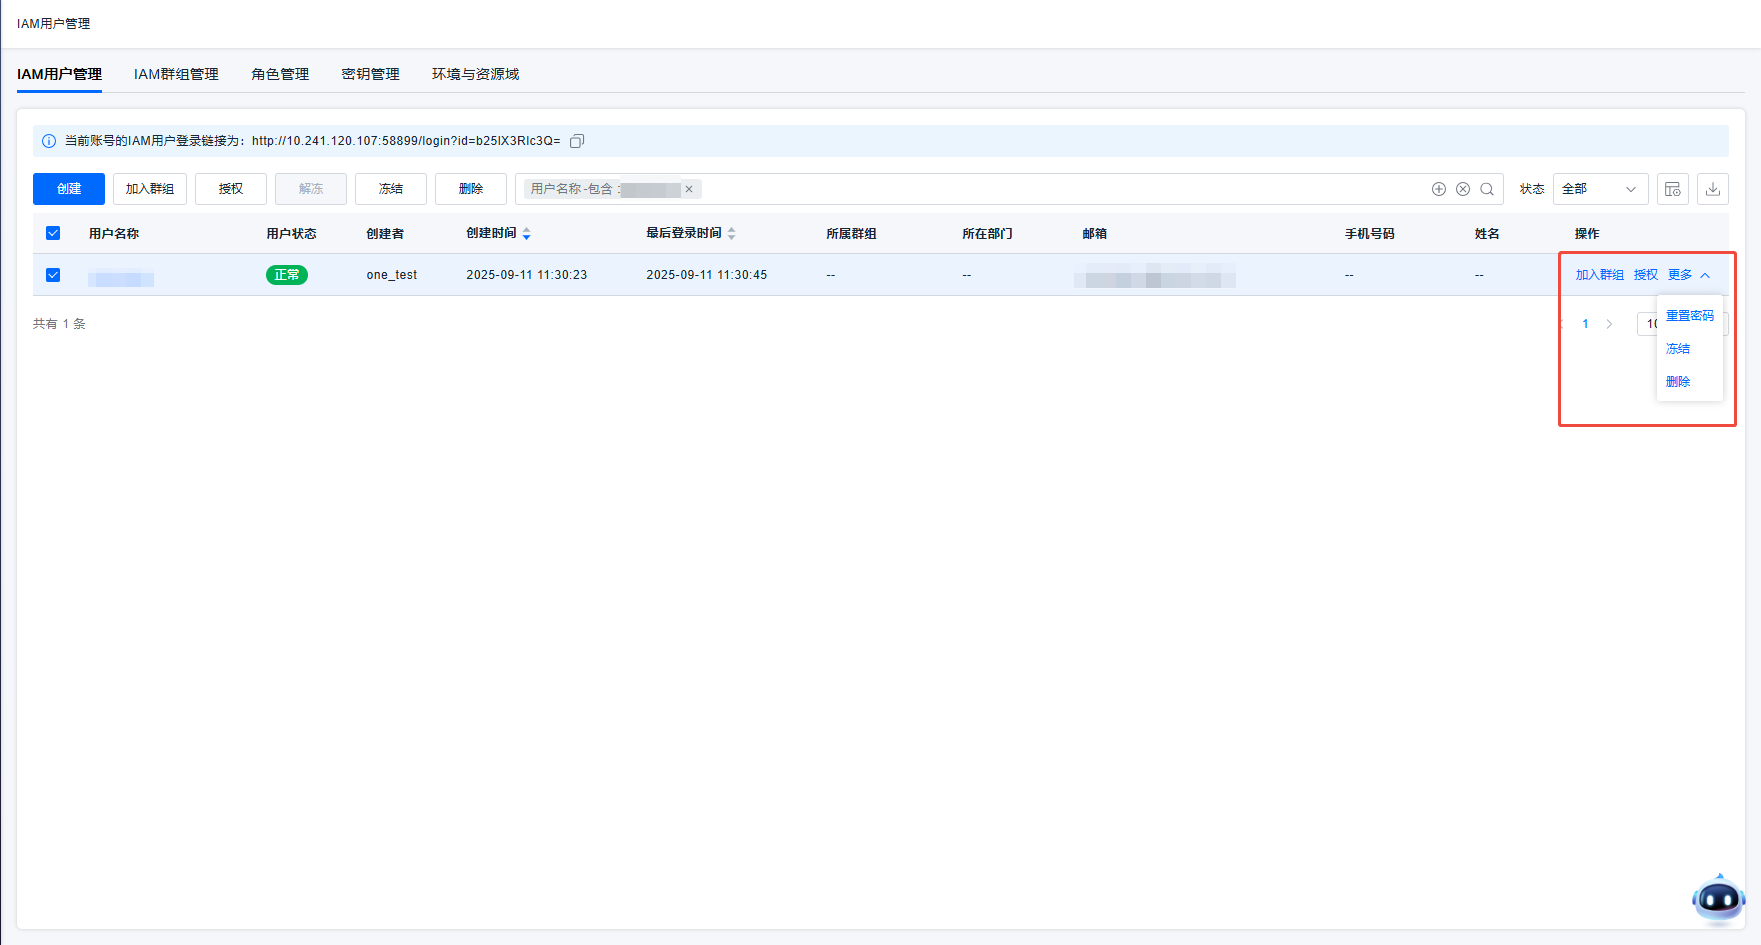This screenshot has width=1761, height=945.
Task: Open the robot assistant chat icon
Action: coord(1718,899)
